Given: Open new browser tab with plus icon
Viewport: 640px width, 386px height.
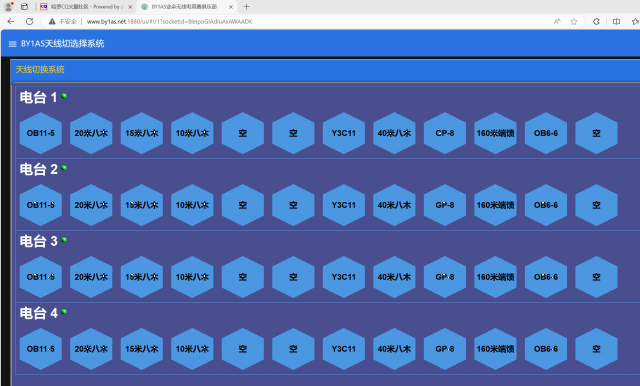Looking at the screenshot, I should pyautogui.click(x=246, y=7).
